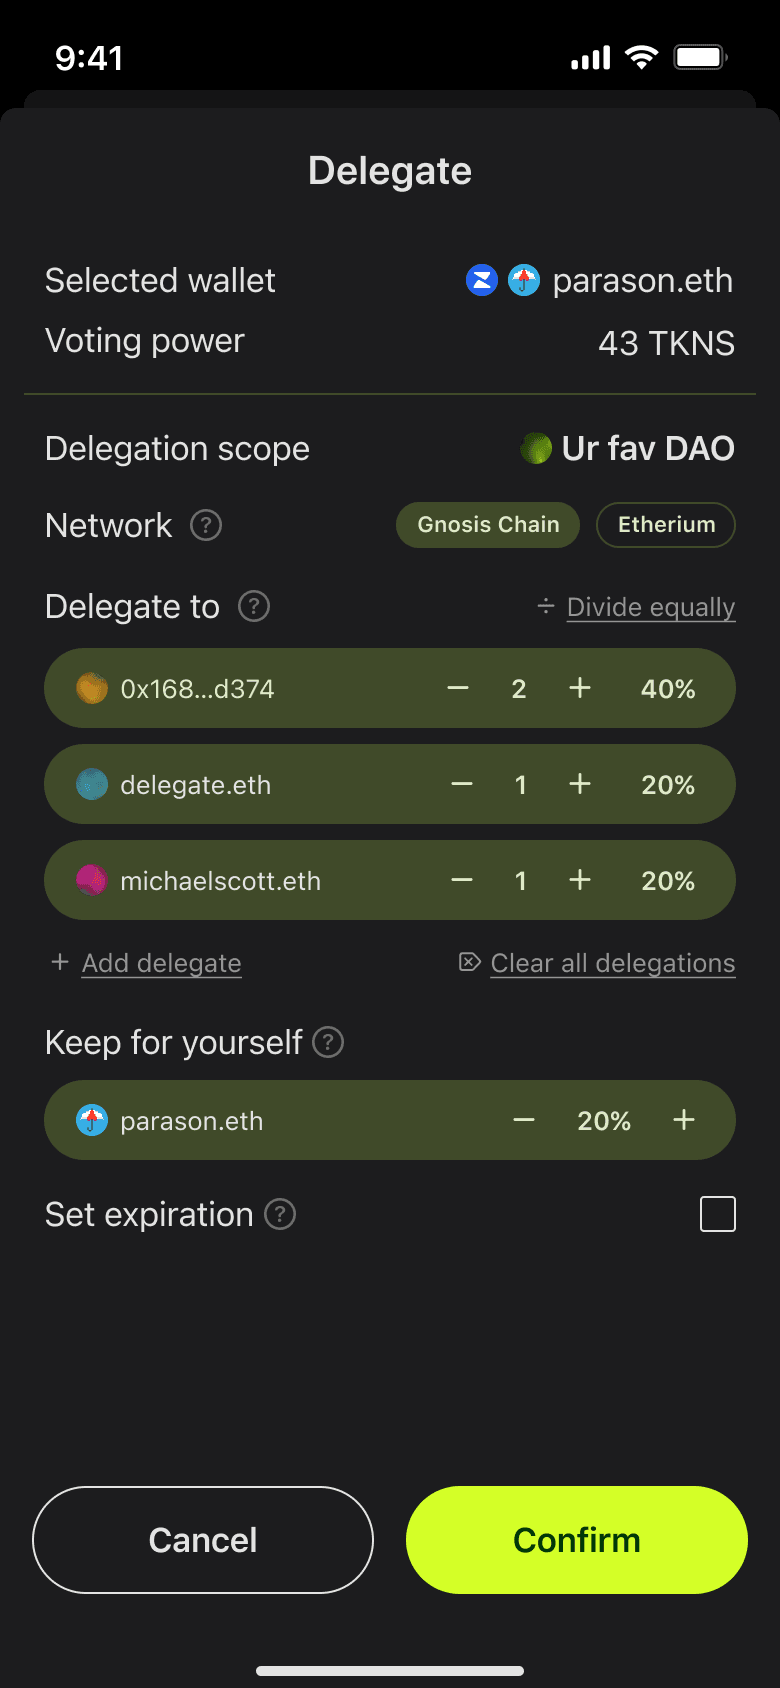Click the help icon next to Network
The width and height of the screenshot is (780, 1688).
(206, 525)
